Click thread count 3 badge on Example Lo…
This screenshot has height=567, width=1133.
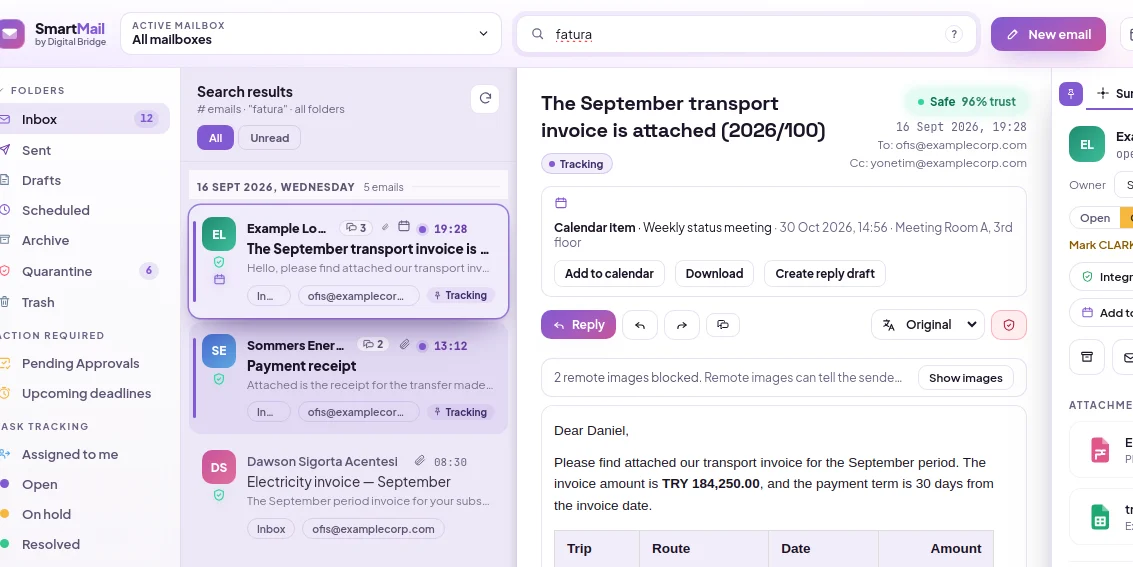[x=356, y=228]
